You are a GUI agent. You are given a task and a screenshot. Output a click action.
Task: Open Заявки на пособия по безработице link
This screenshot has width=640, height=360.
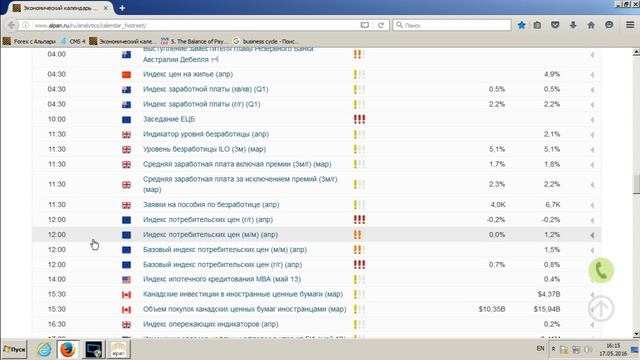click(211, 205)
